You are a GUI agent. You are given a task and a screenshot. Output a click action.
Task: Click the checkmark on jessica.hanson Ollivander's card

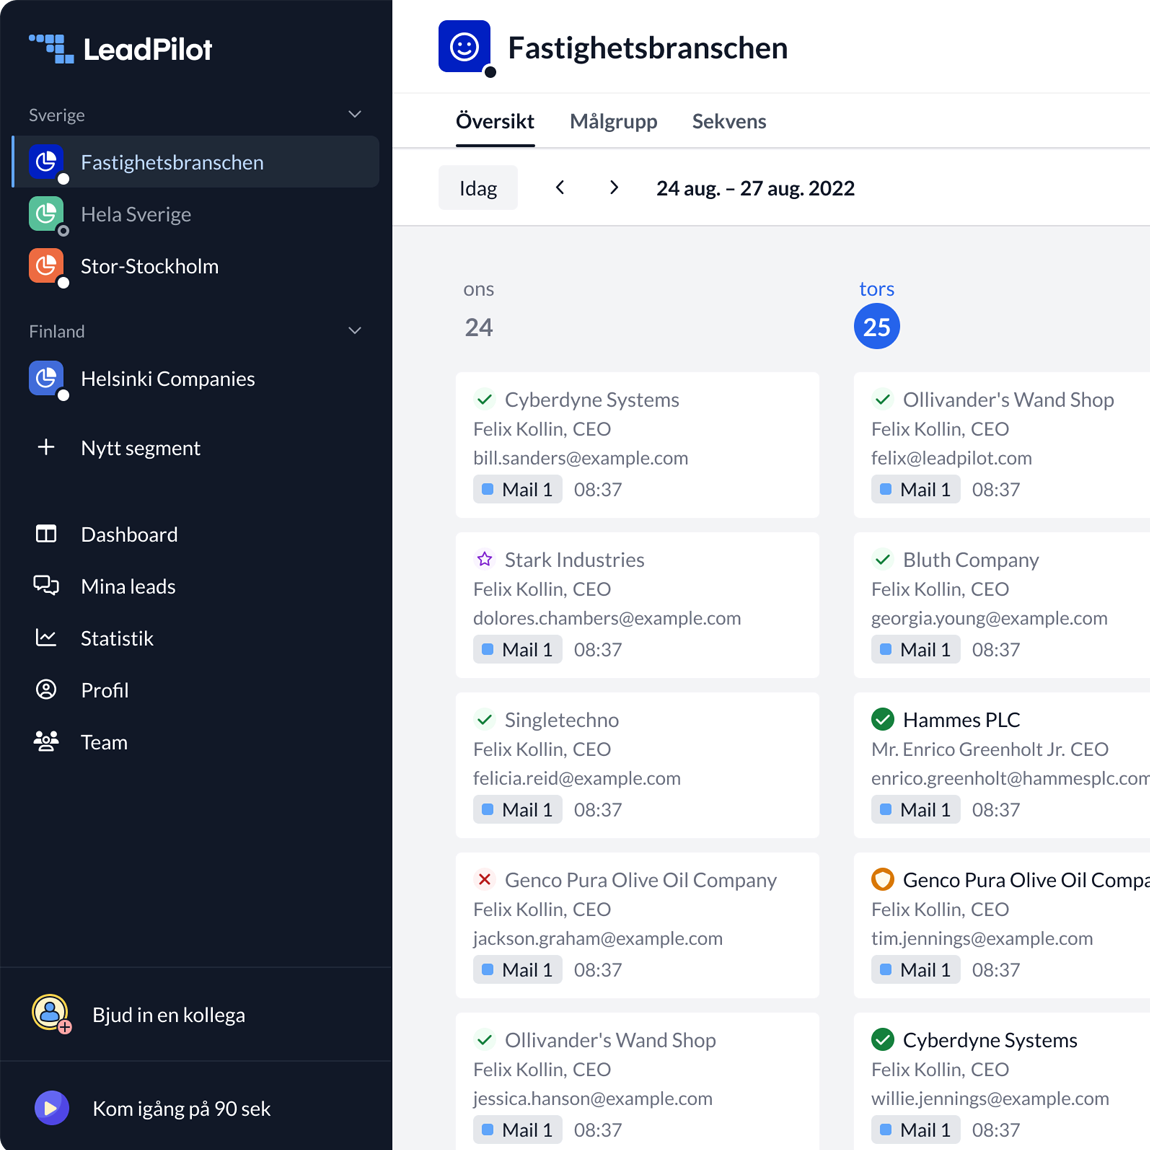pyautogui.click(x=484, y=1040)
